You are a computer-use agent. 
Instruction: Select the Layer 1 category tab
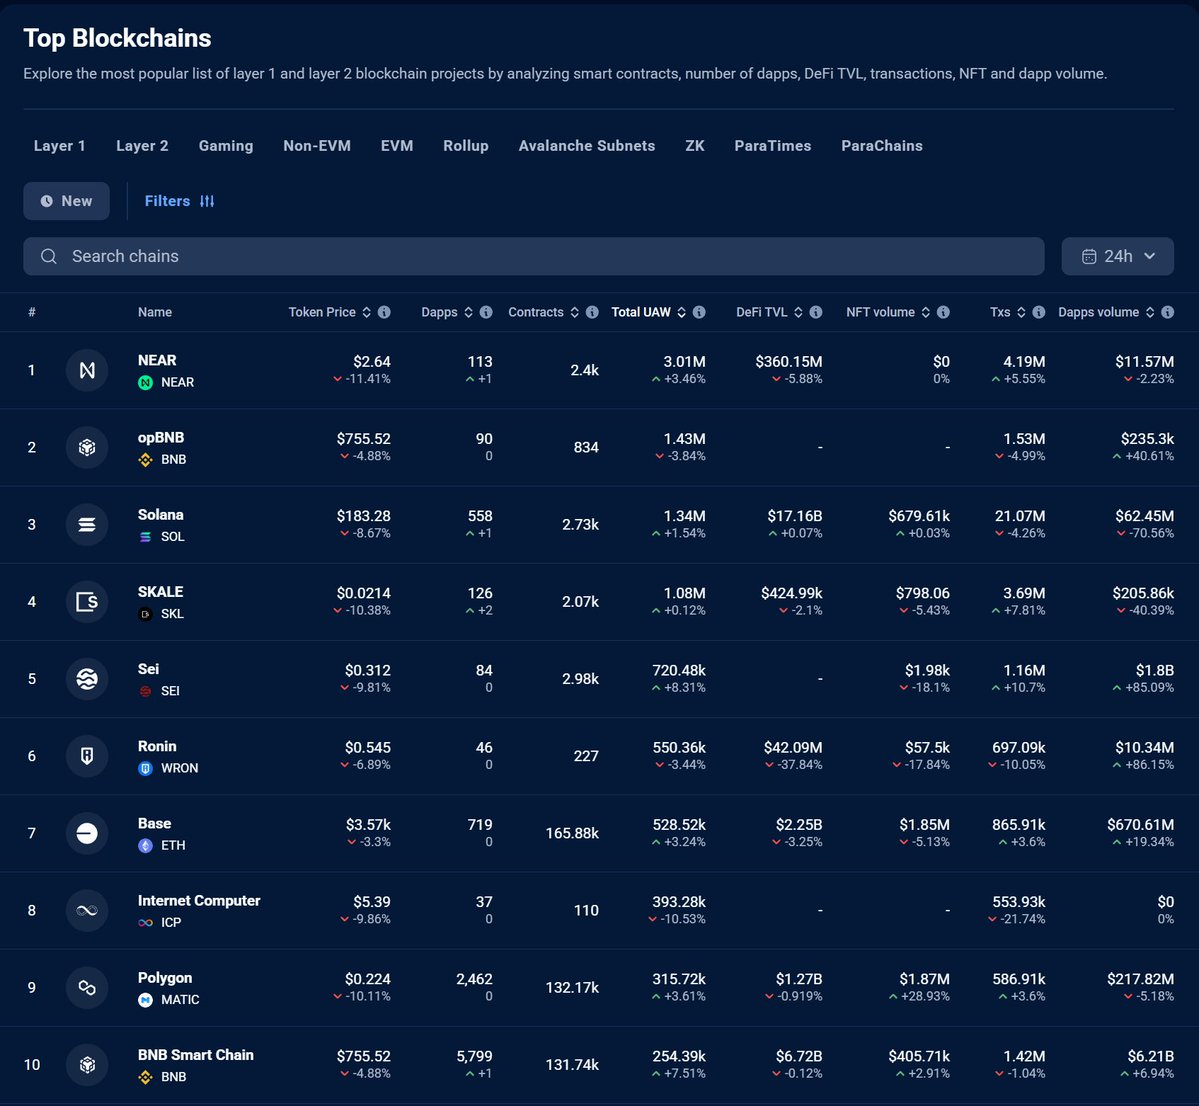[x=60, y=145]
